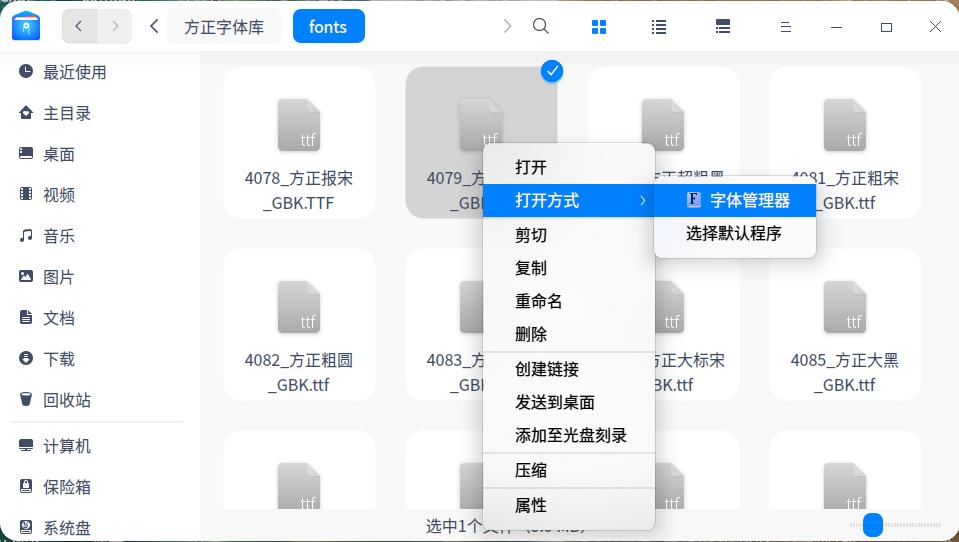Open the 方正字体库 breadcrumb folder
959x542 pixels.
(x=224, y=27)
